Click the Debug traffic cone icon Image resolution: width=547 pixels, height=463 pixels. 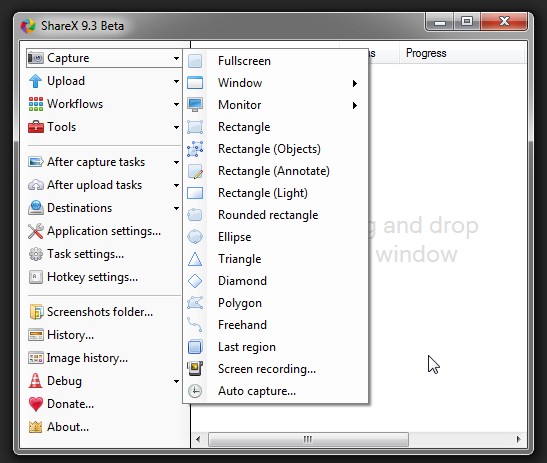point(36,381)
